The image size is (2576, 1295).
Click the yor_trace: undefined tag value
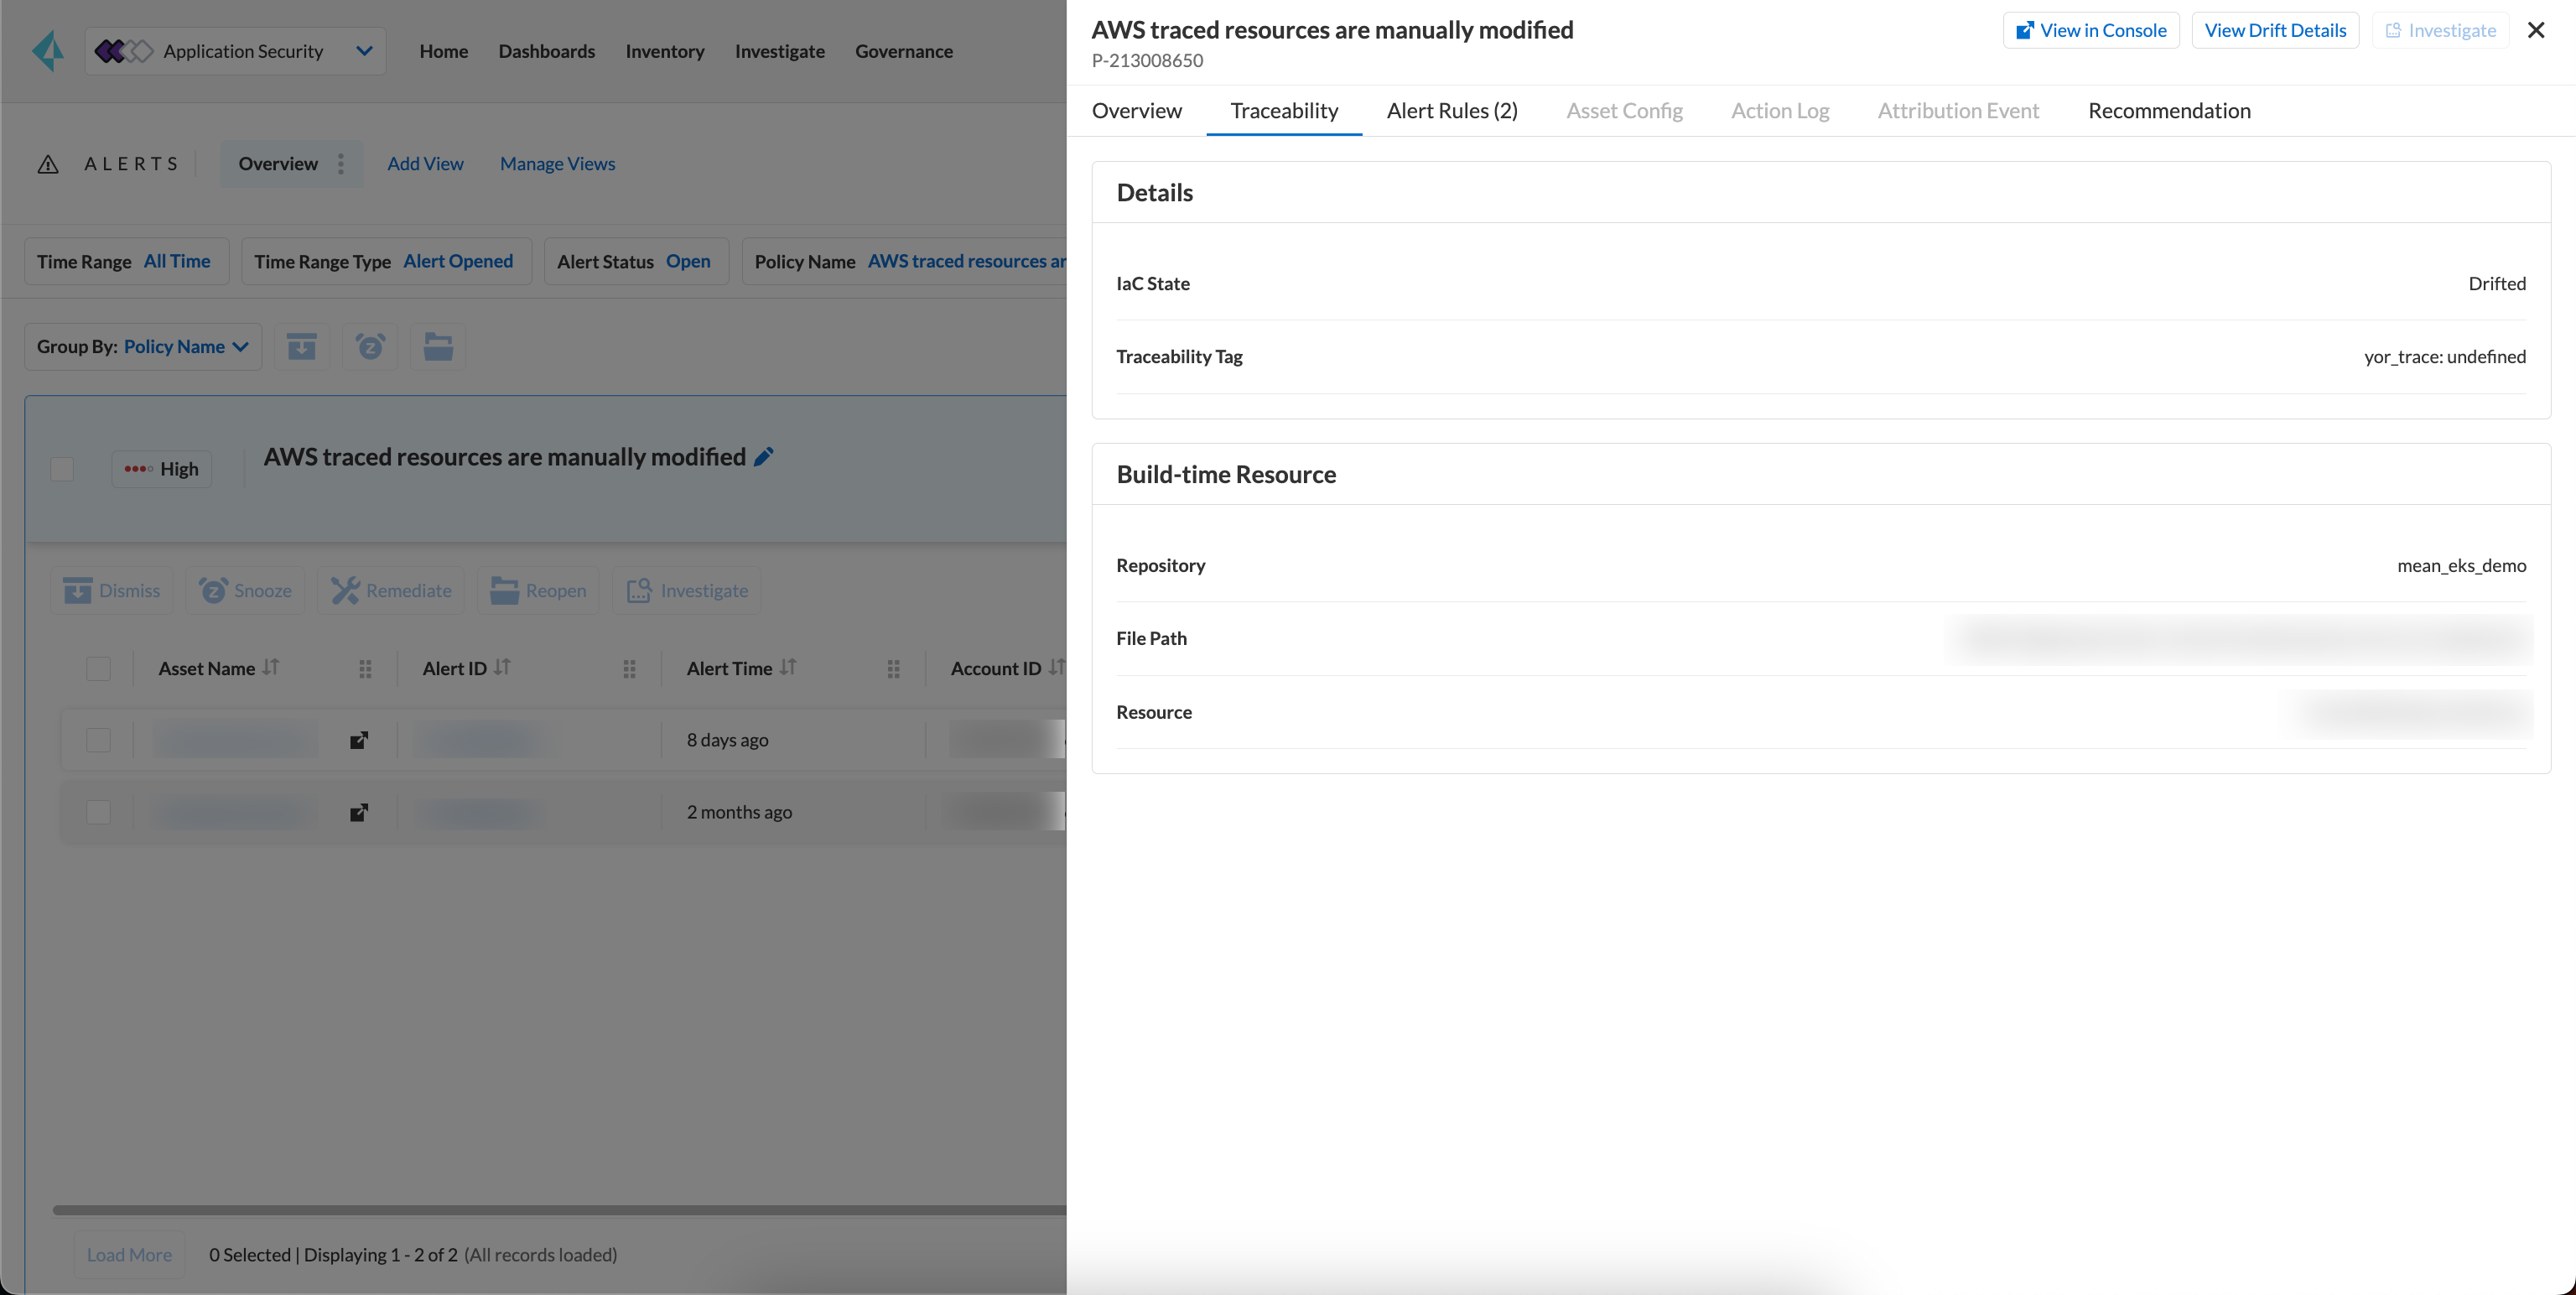[2445, 357]
